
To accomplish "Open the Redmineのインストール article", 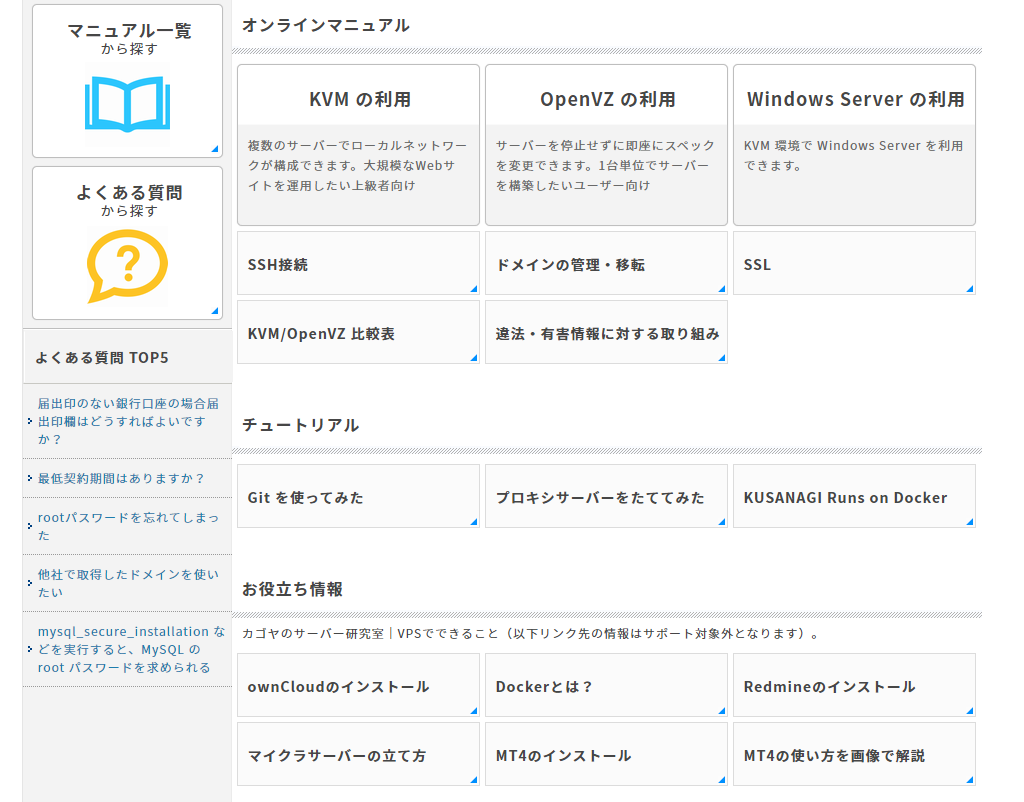I will (x=854, y=687).
